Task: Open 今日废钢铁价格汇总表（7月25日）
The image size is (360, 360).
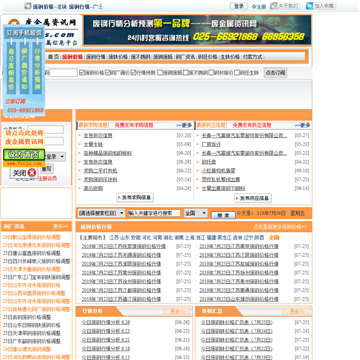Action: (236, 322)
